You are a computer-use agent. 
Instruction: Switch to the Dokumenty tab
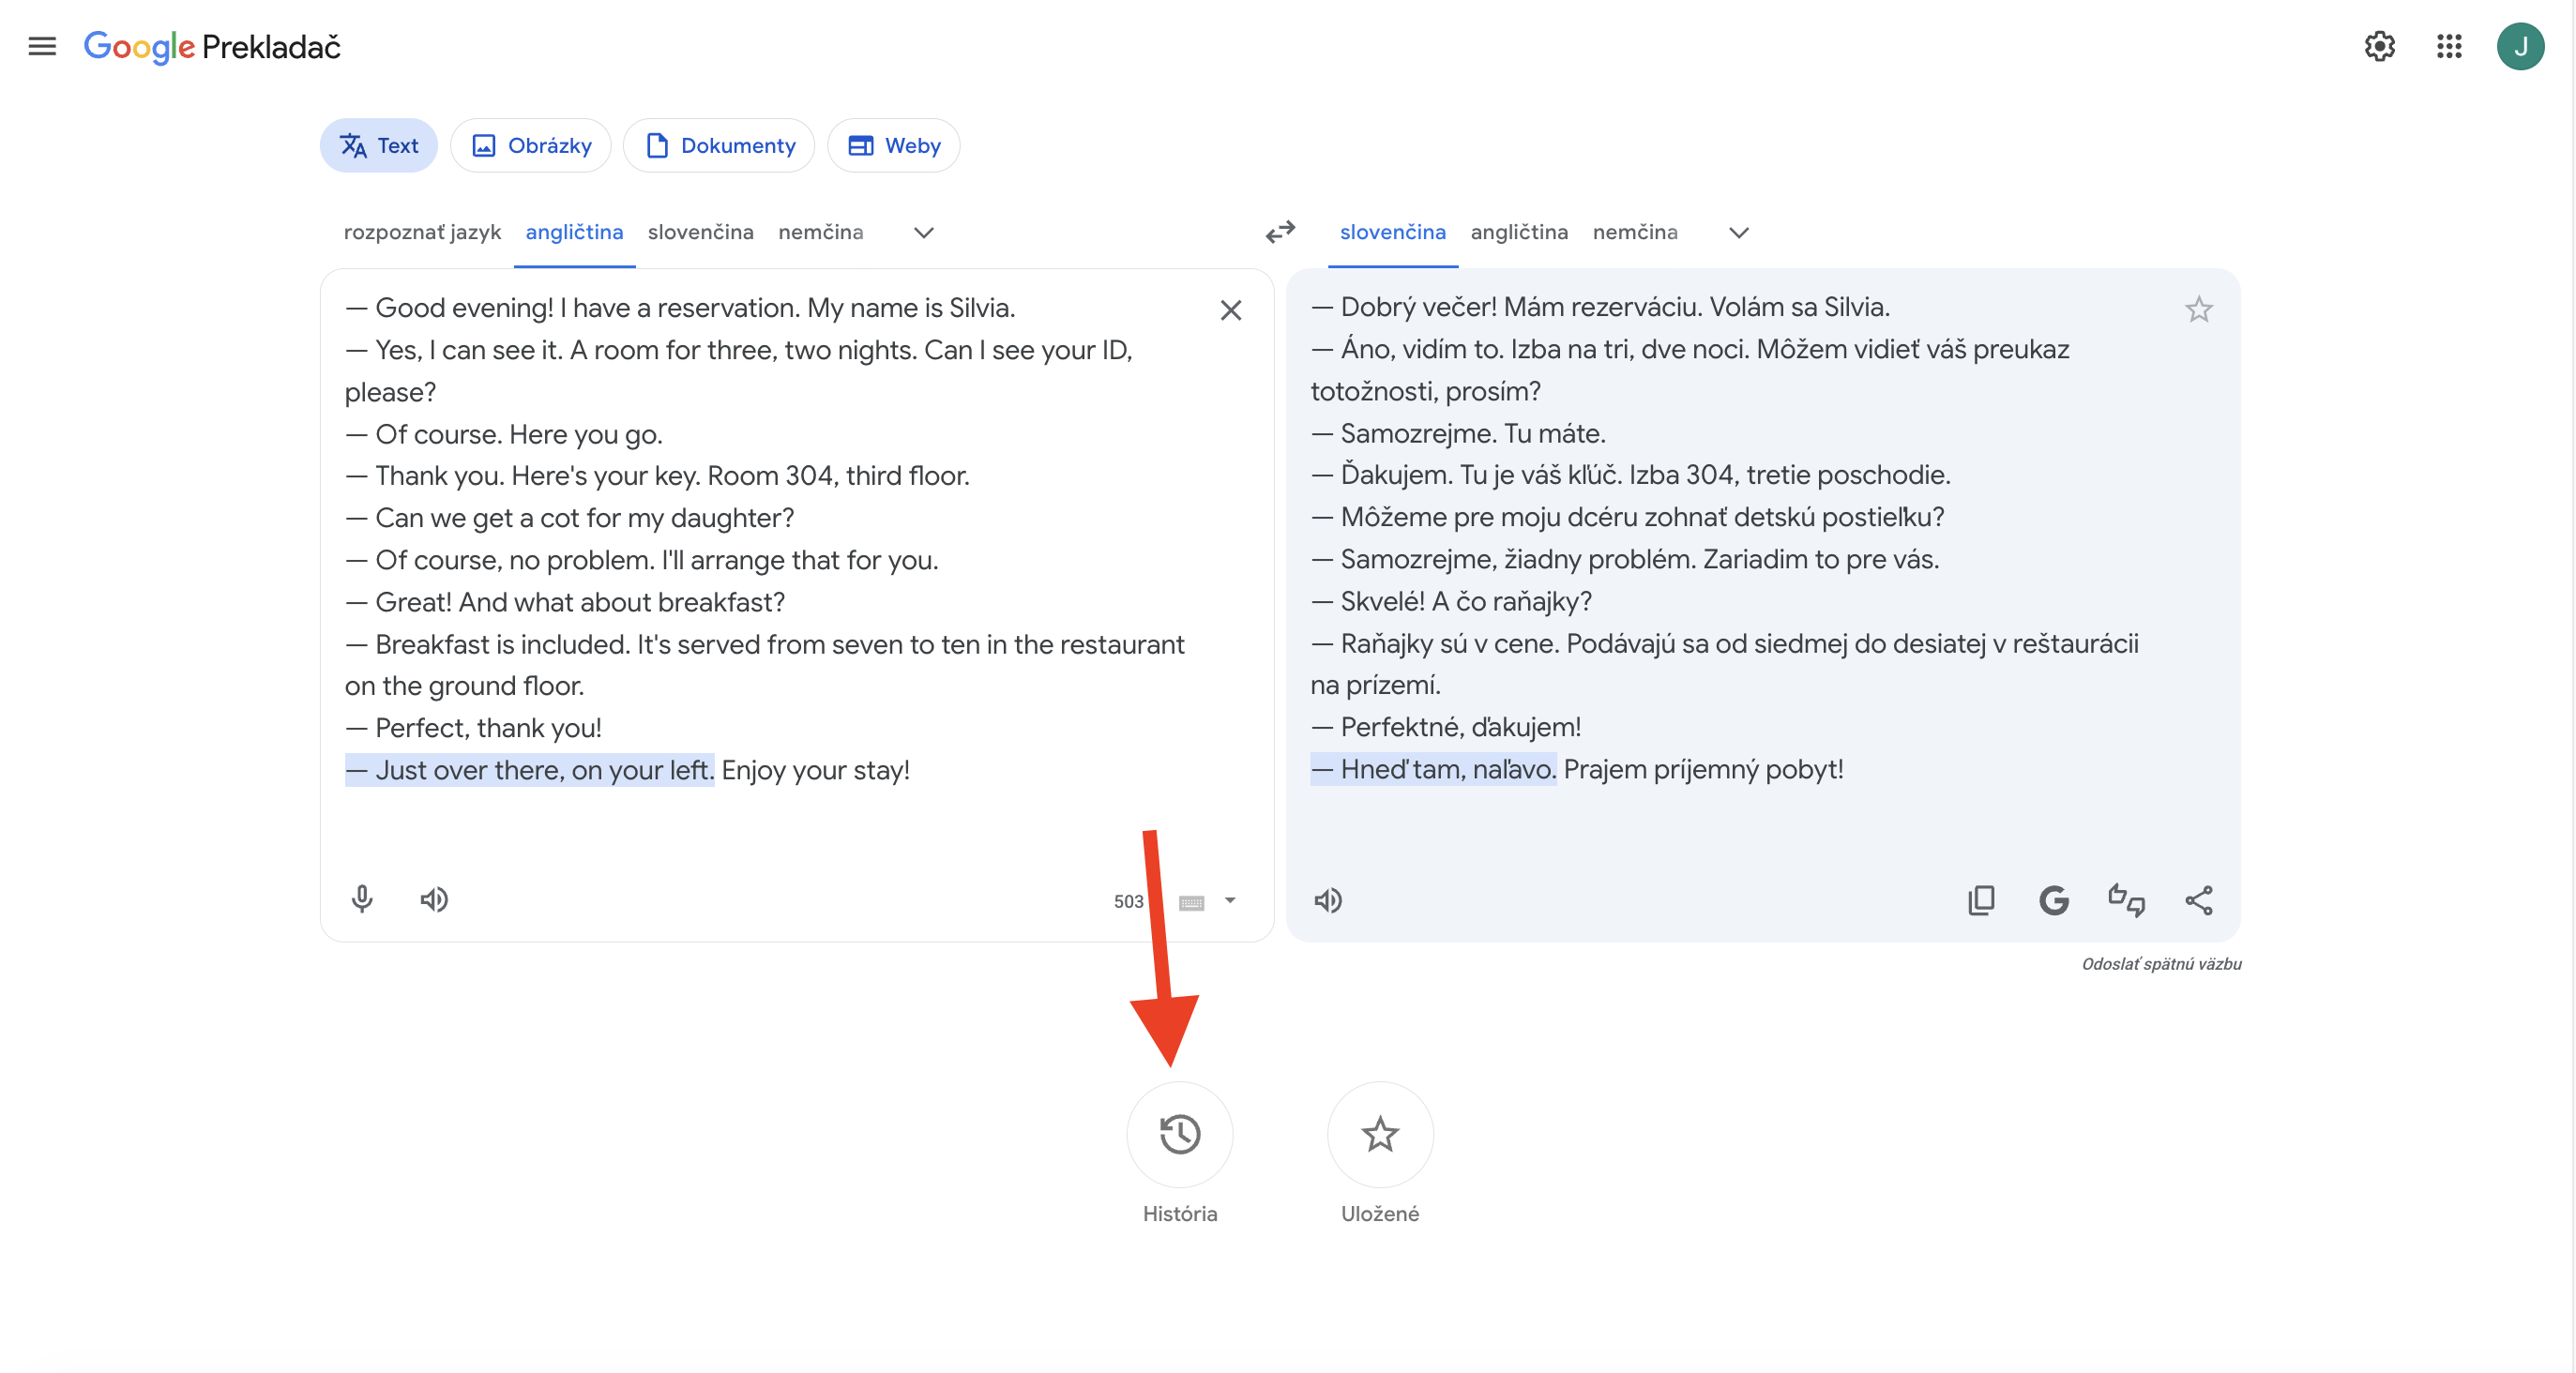719,144
